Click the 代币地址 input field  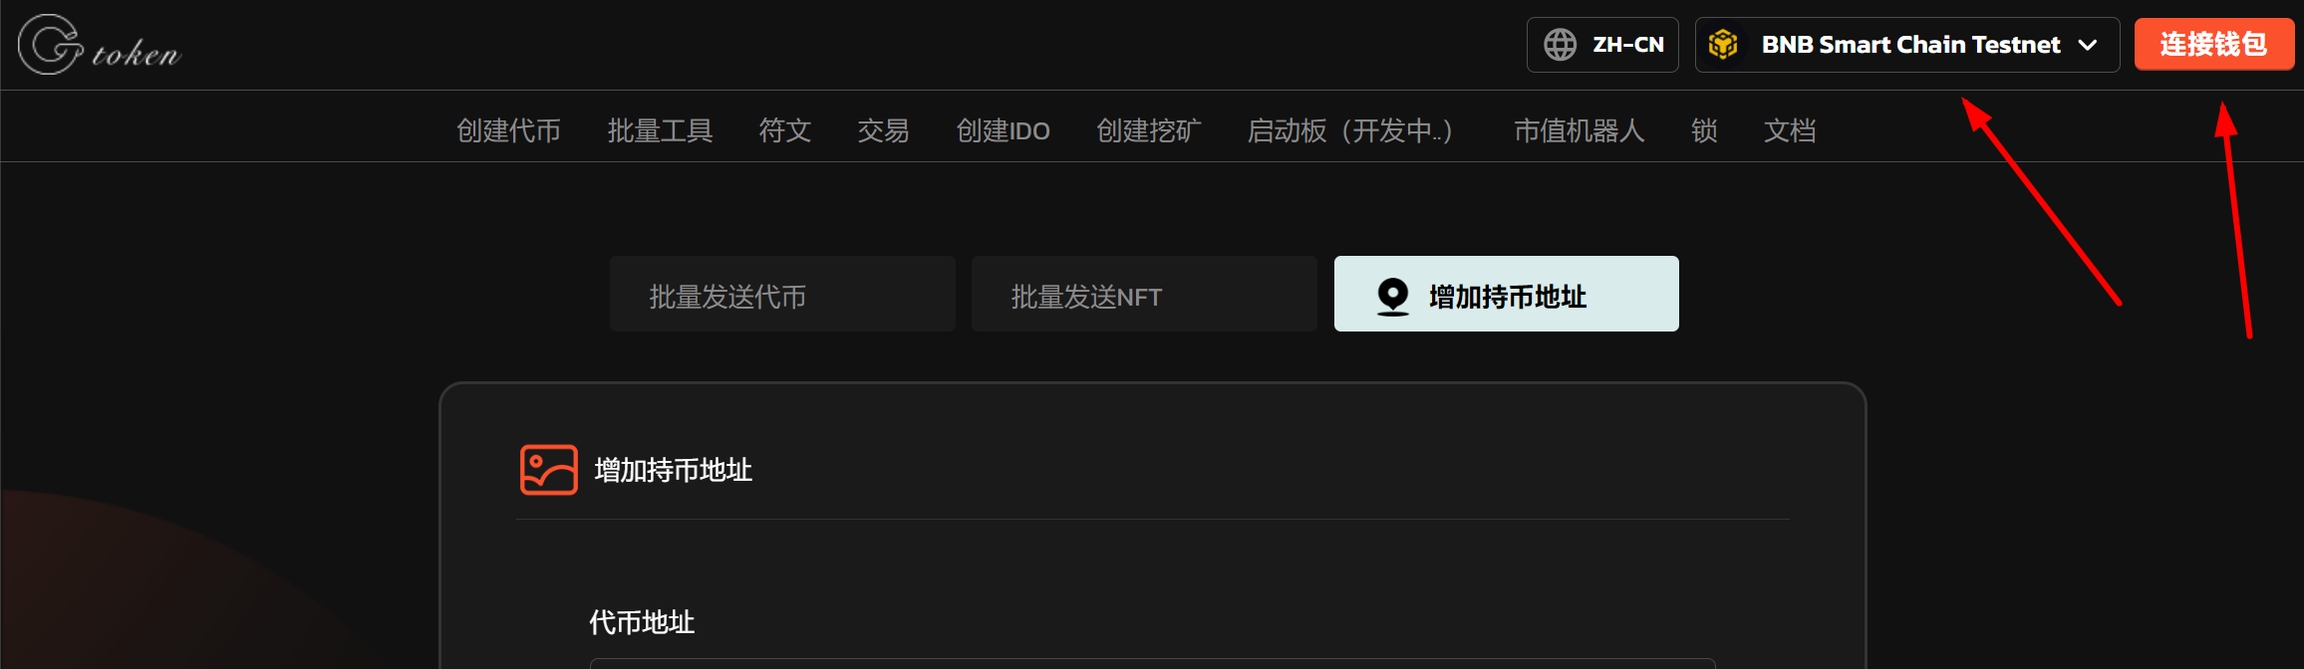pos(1153,663)
